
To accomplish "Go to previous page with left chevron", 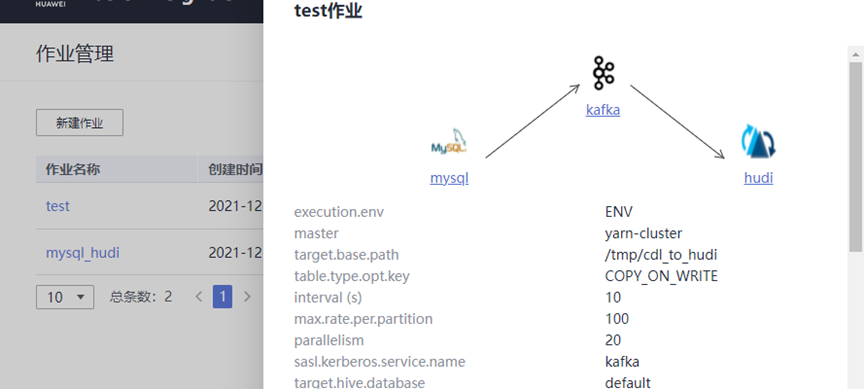I will 199,297.
